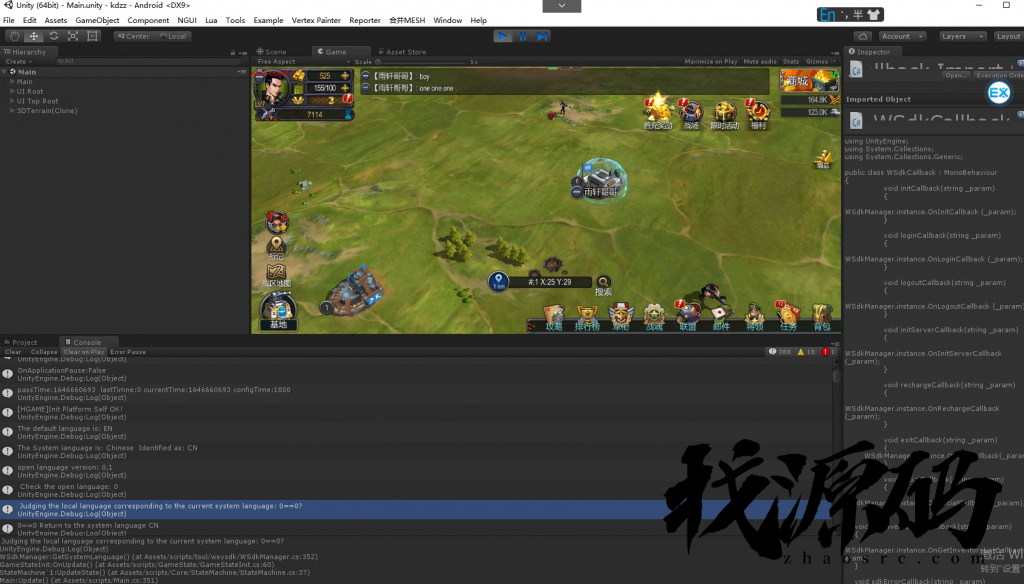The height and width of the screenshot is (584, 1024).
Task: Switch to the Asset Store tab
Action: point(402,52)
